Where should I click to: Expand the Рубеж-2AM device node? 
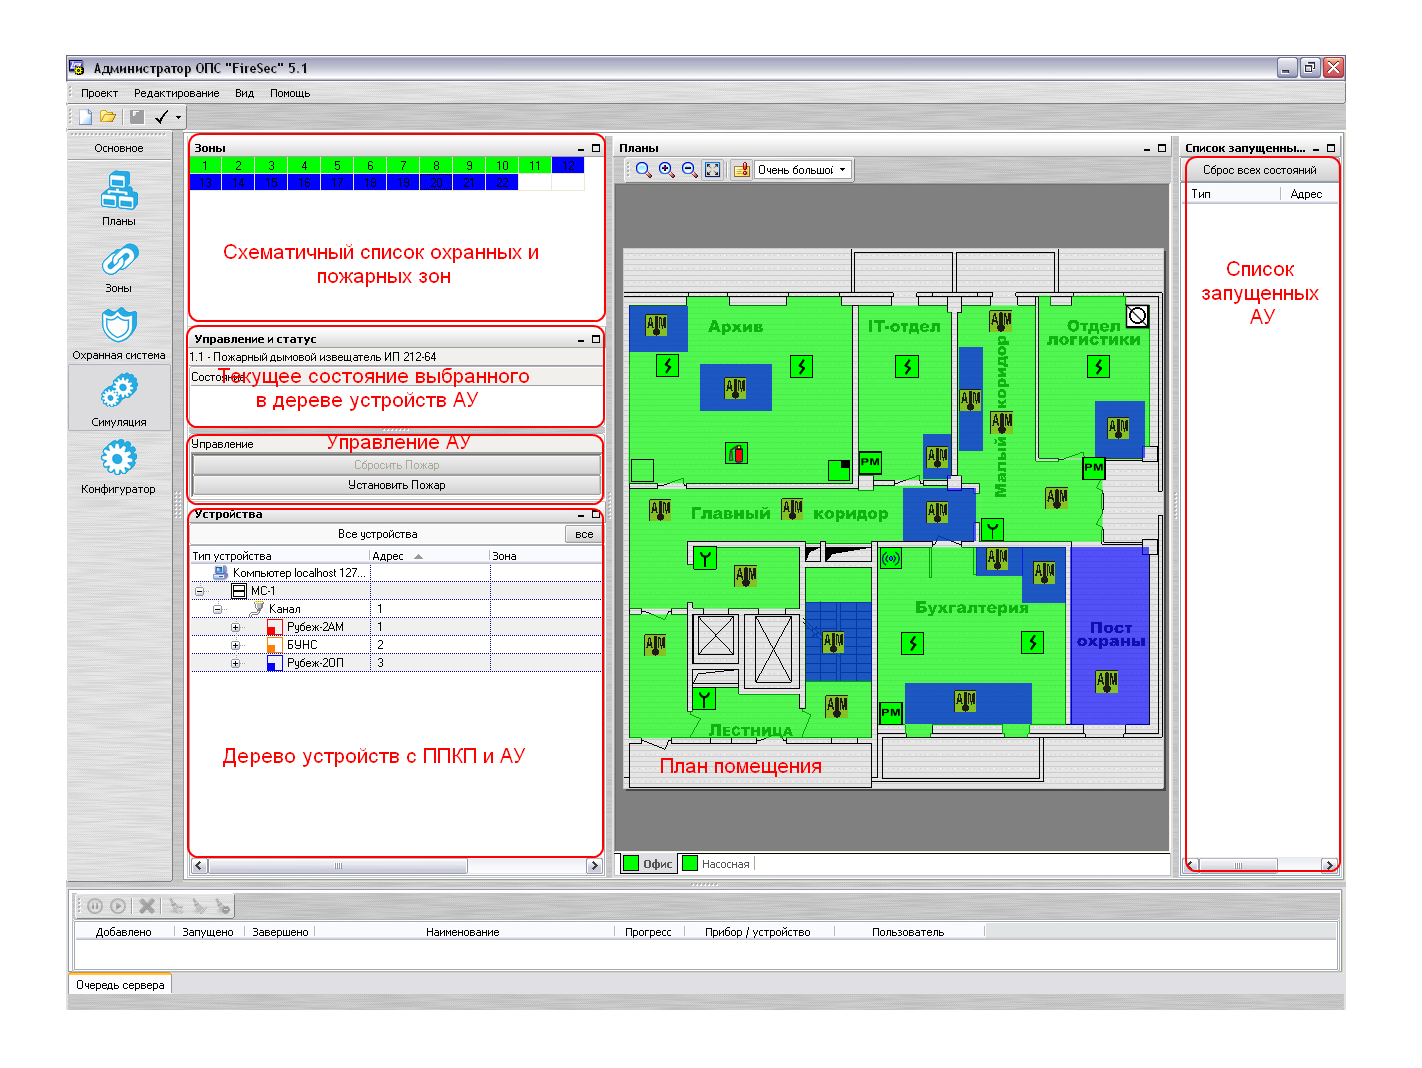pos(236,628)
